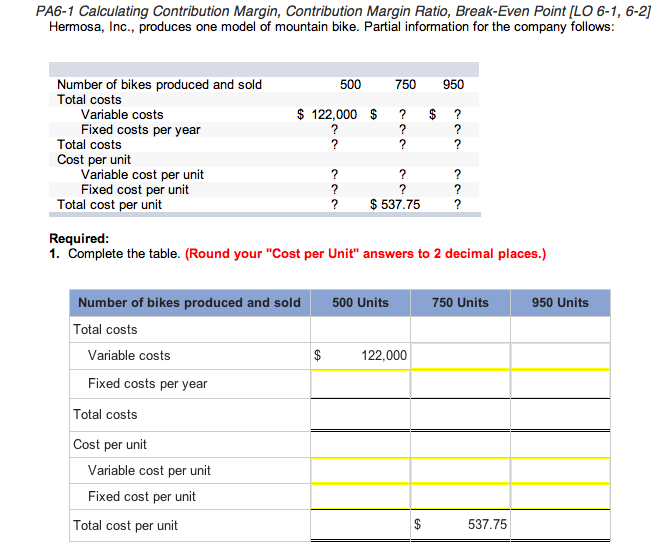
Task: Click Total cost per unit 500 Units cell
Action: (361, 525)
